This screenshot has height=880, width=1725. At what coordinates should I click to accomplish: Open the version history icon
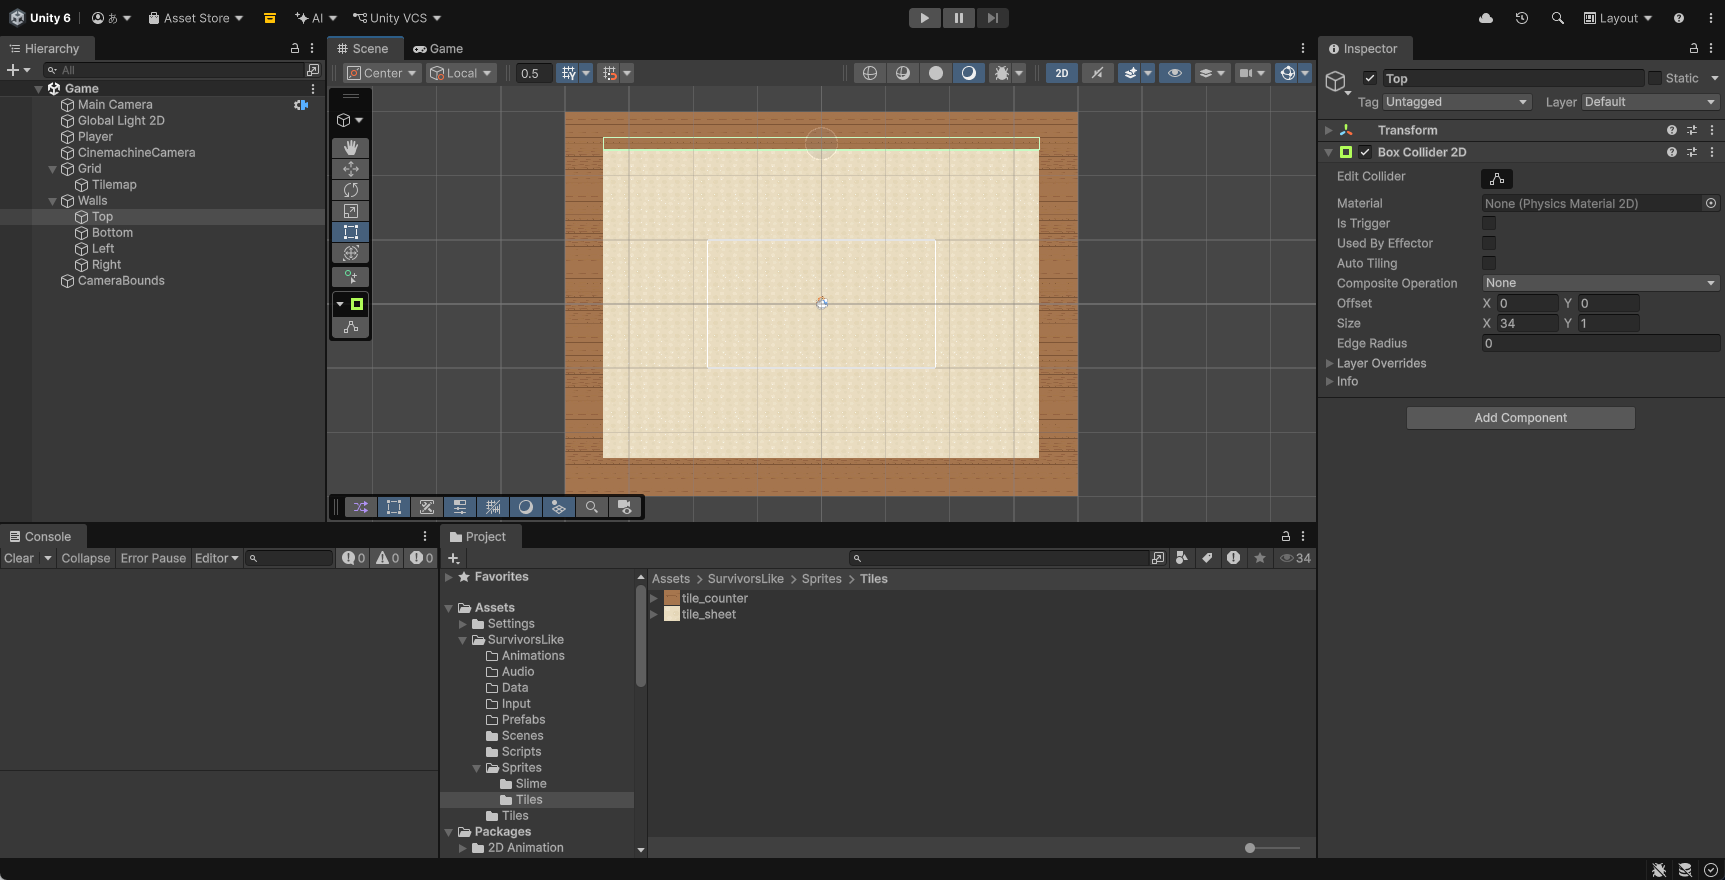(1522, 18)
